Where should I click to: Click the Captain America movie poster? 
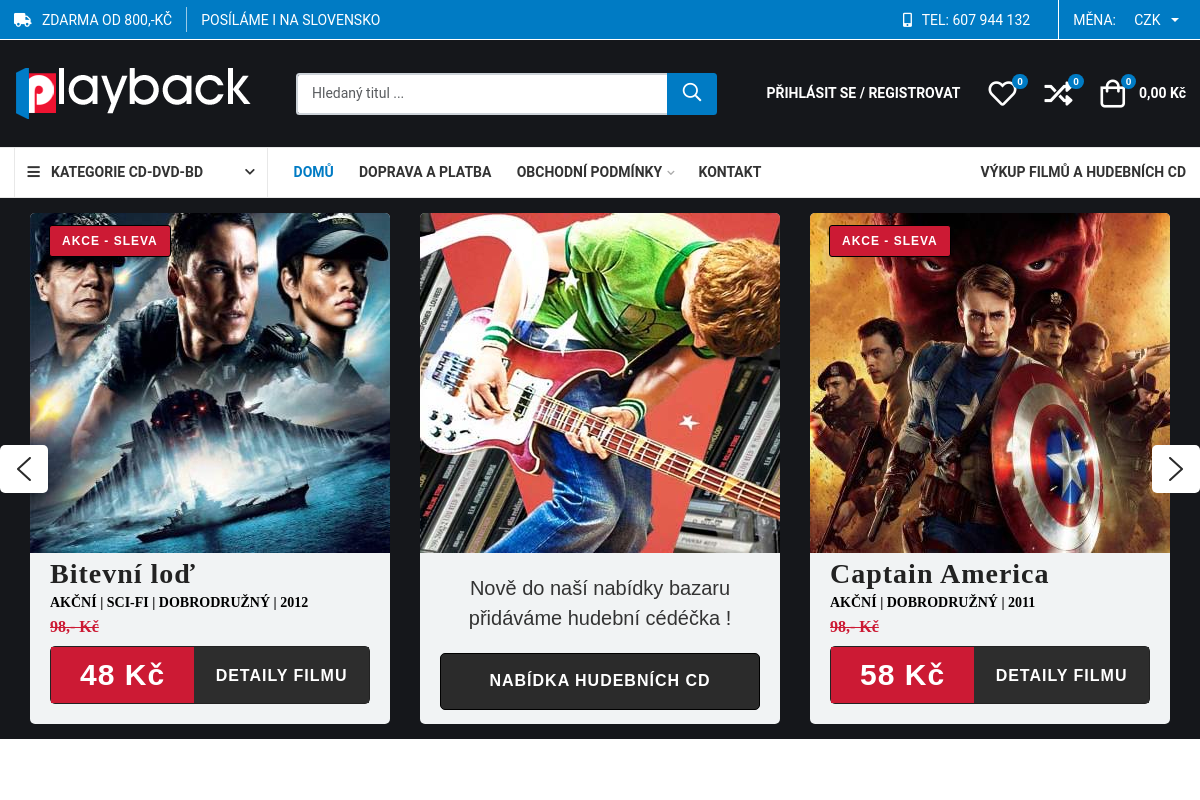click(990, 383)
